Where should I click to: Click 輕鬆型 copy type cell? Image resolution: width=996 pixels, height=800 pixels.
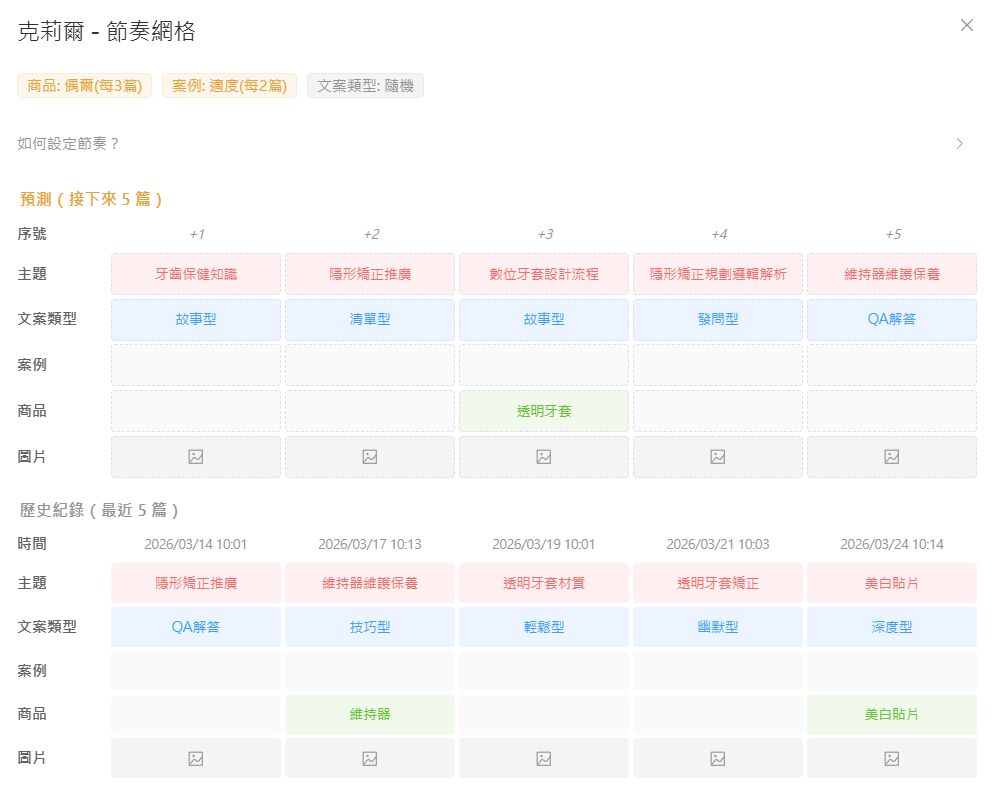(x=544, y=627)
